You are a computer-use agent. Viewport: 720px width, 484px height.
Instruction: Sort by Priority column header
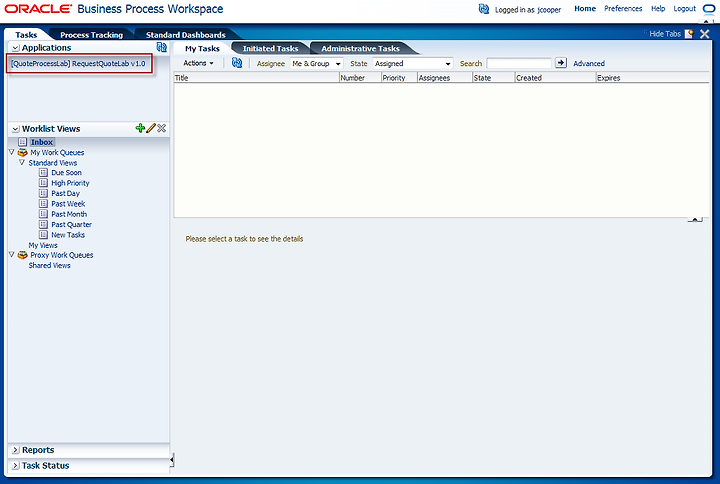tap(399, 78)
